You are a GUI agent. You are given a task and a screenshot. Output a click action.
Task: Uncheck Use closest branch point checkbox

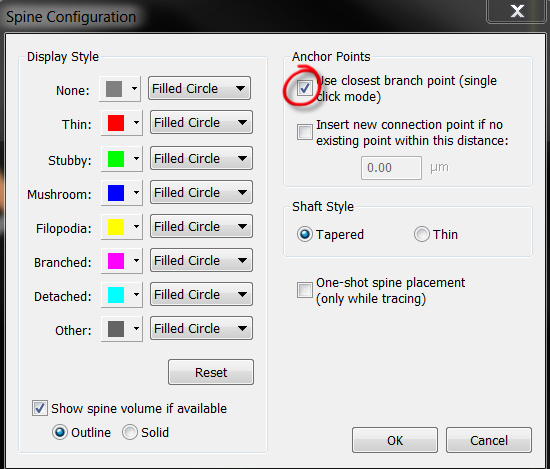pyautogui.click(x=304, y=88)
